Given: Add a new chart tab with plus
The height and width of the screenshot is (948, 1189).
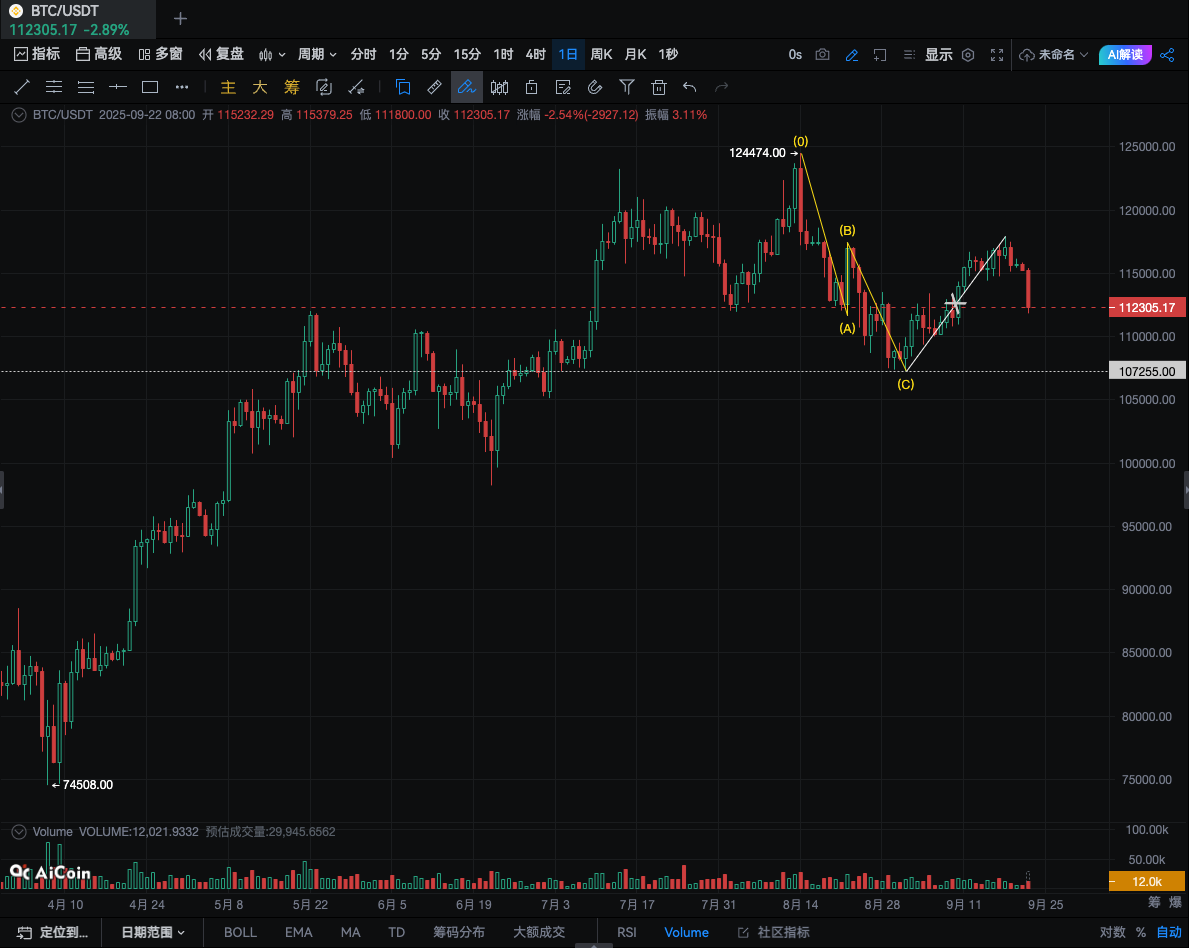Looking at the screenshot, I should click(x=180, y=18).
